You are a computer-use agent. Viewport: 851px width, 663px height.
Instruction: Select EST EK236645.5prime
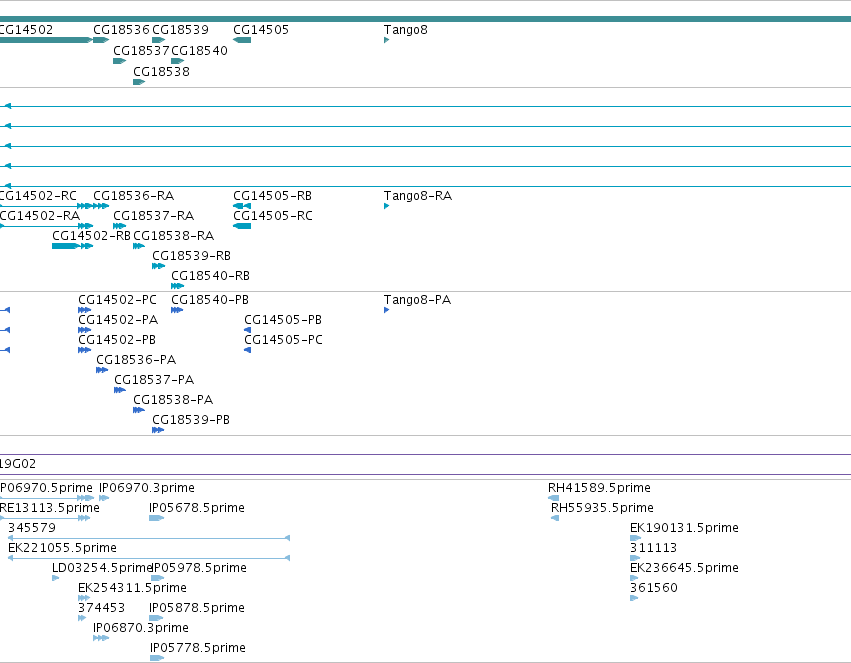tap(684, 568)
